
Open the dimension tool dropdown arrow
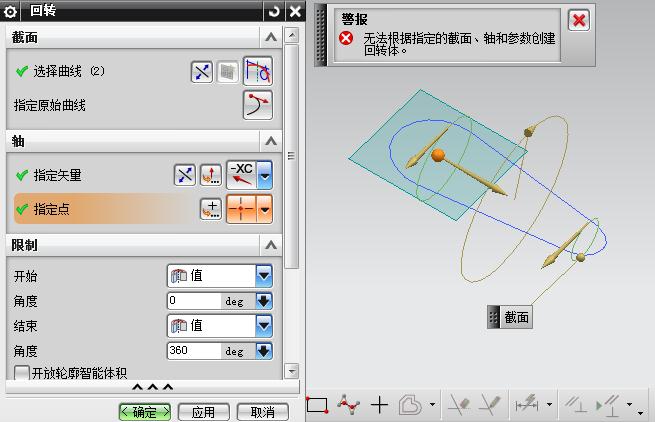[549, 404]
